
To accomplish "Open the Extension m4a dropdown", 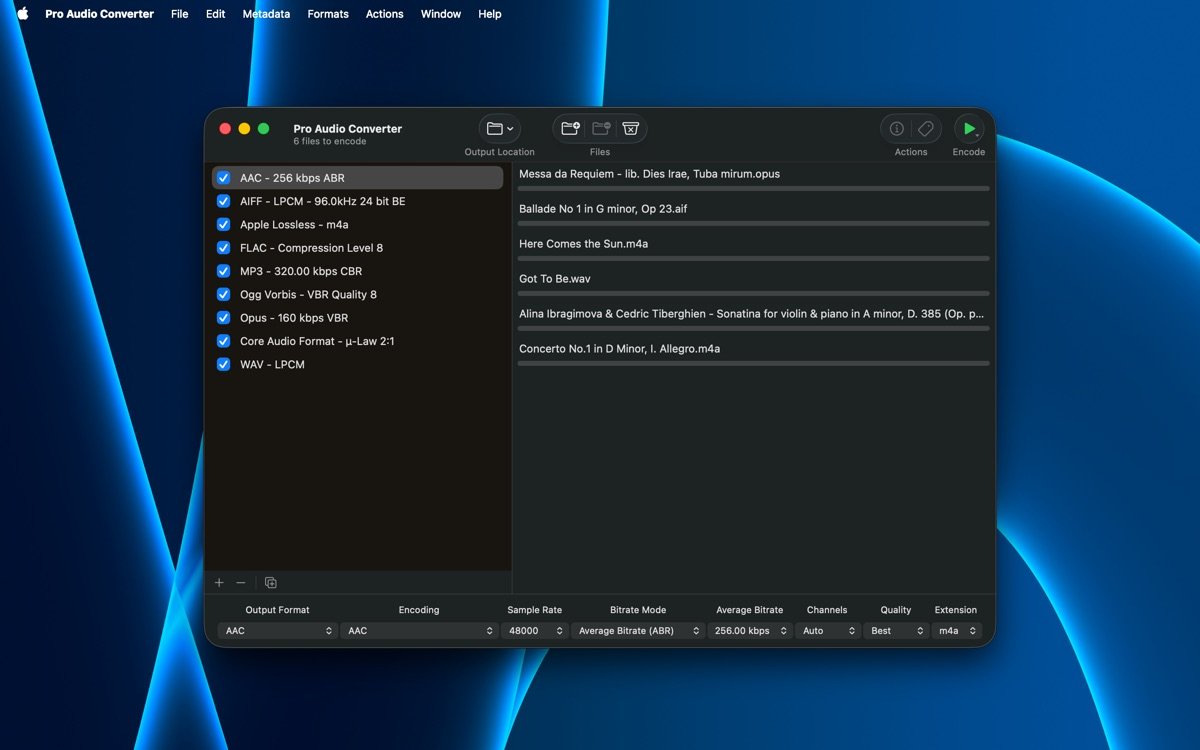I will tap(956, 631).
